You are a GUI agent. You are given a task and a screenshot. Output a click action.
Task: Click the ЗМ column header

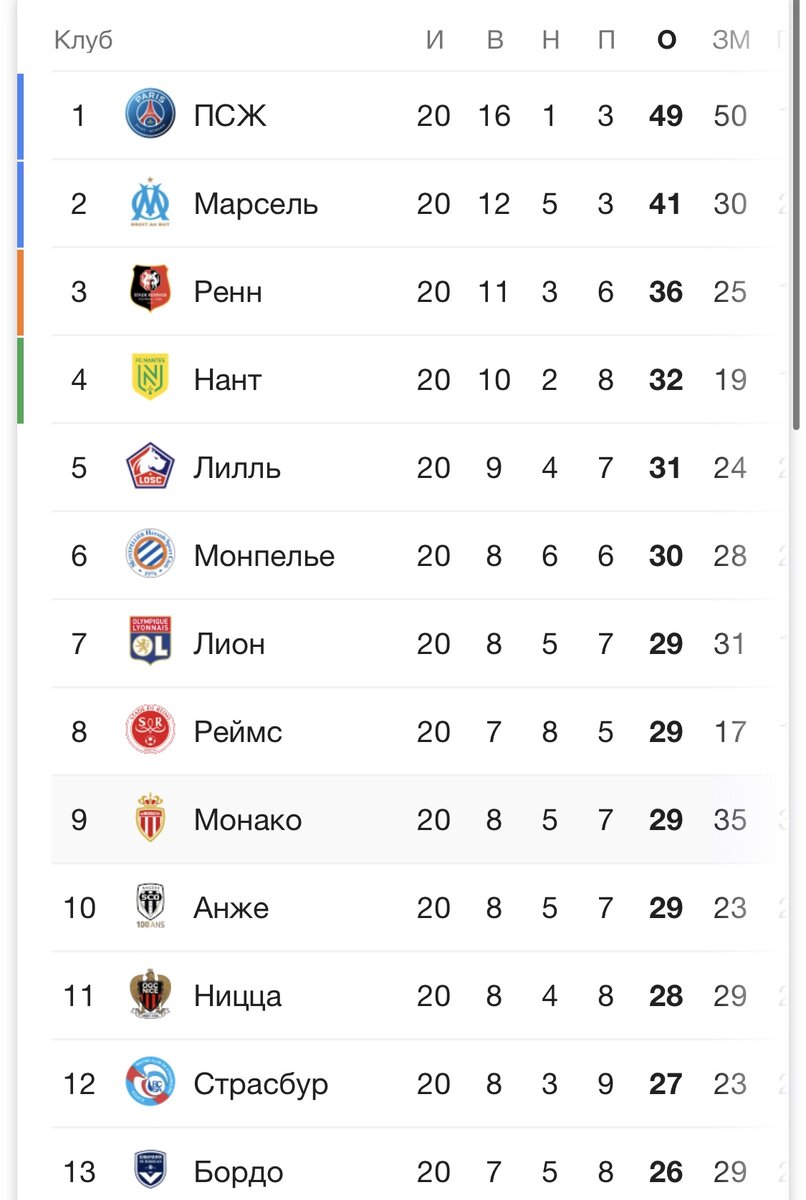click(731, 41)
